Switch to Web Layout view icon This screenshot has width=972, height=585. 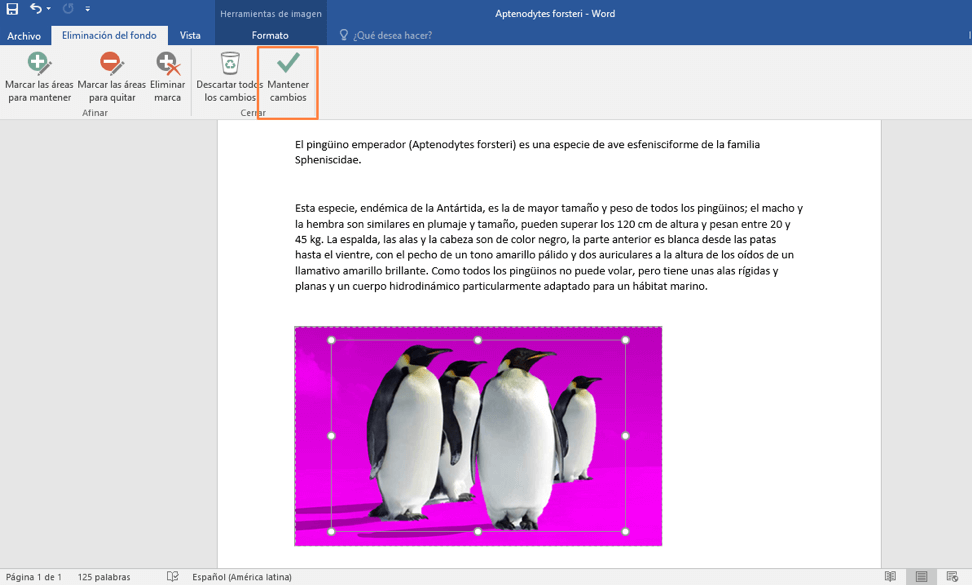[952, 576]
